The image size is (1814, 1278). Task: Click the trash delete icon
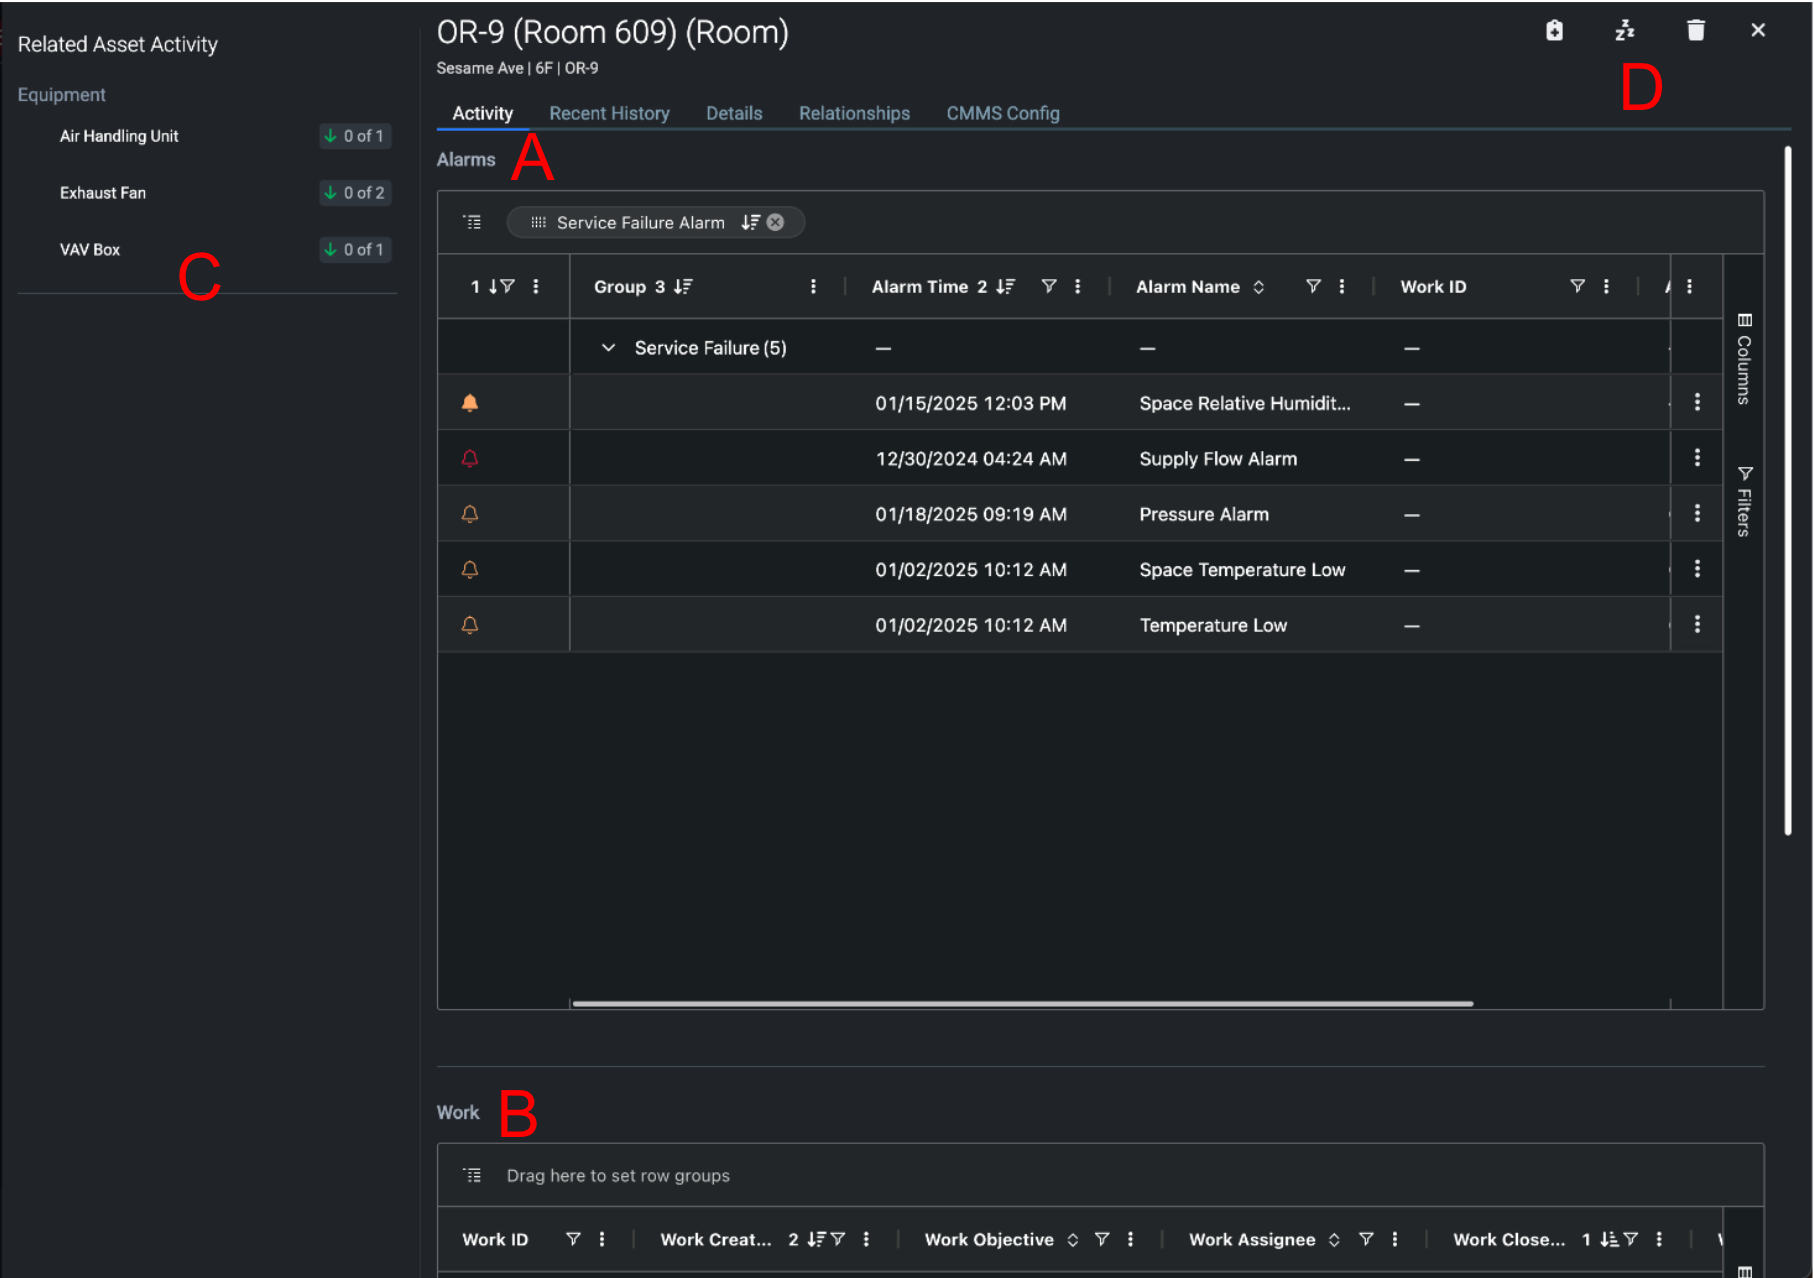tap(1695, 31)
